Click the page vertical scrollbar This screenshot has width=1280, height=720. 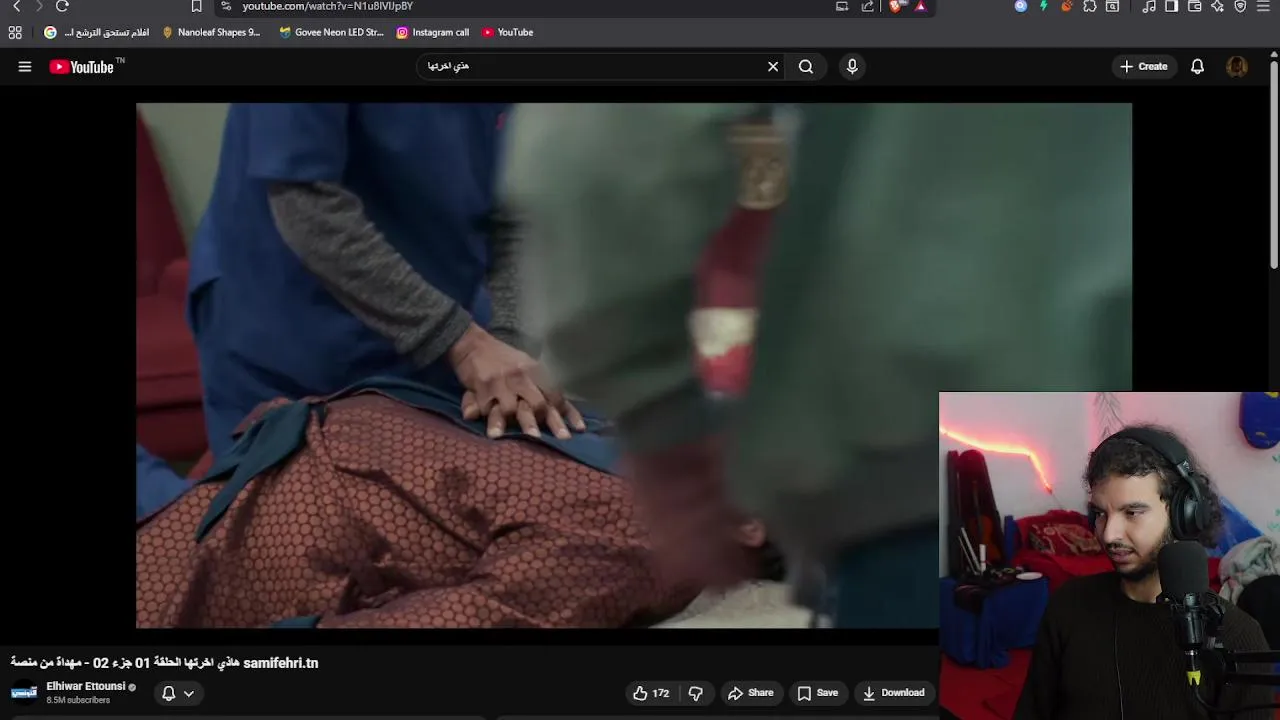pyautogui.click(x=1274, y=165)
